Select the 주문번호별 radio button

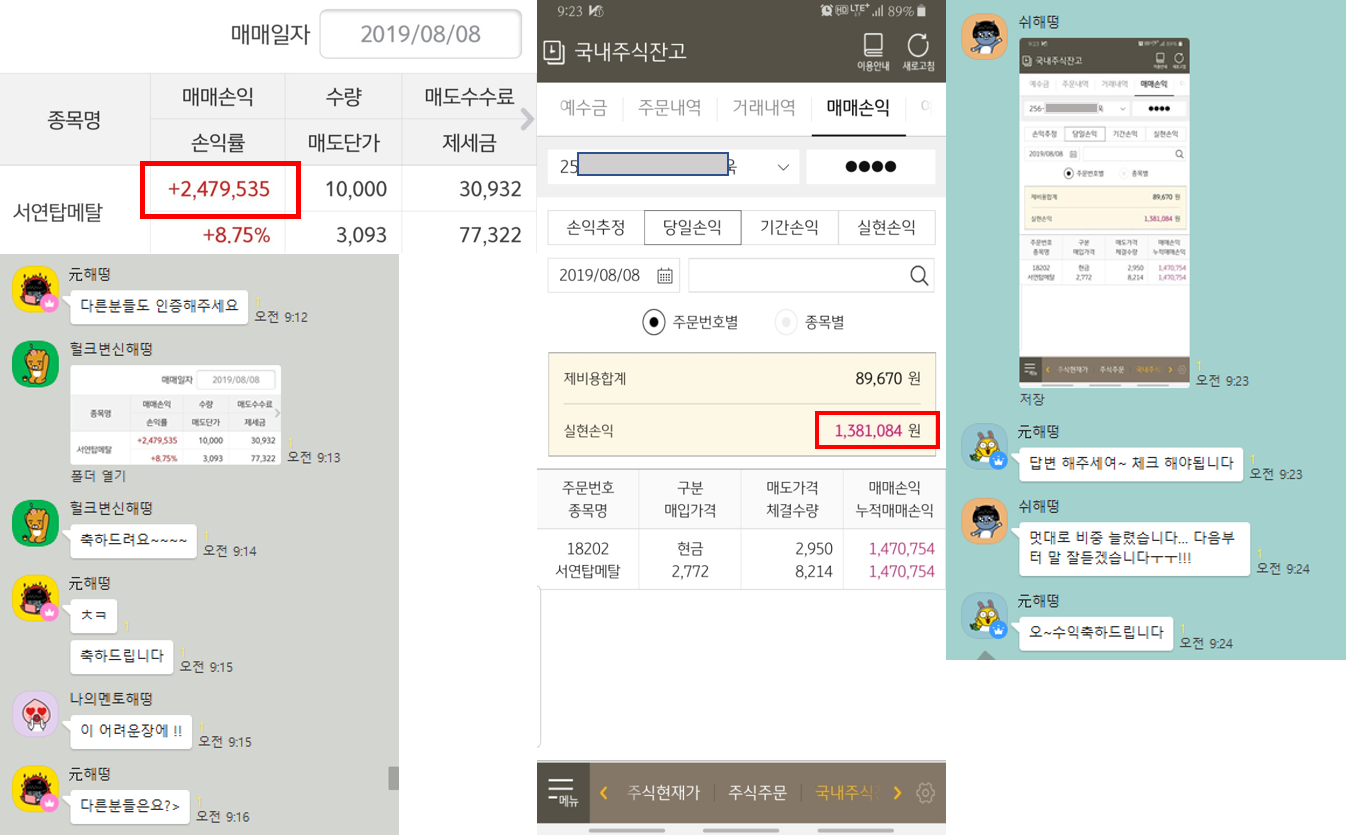coord(654,322)
